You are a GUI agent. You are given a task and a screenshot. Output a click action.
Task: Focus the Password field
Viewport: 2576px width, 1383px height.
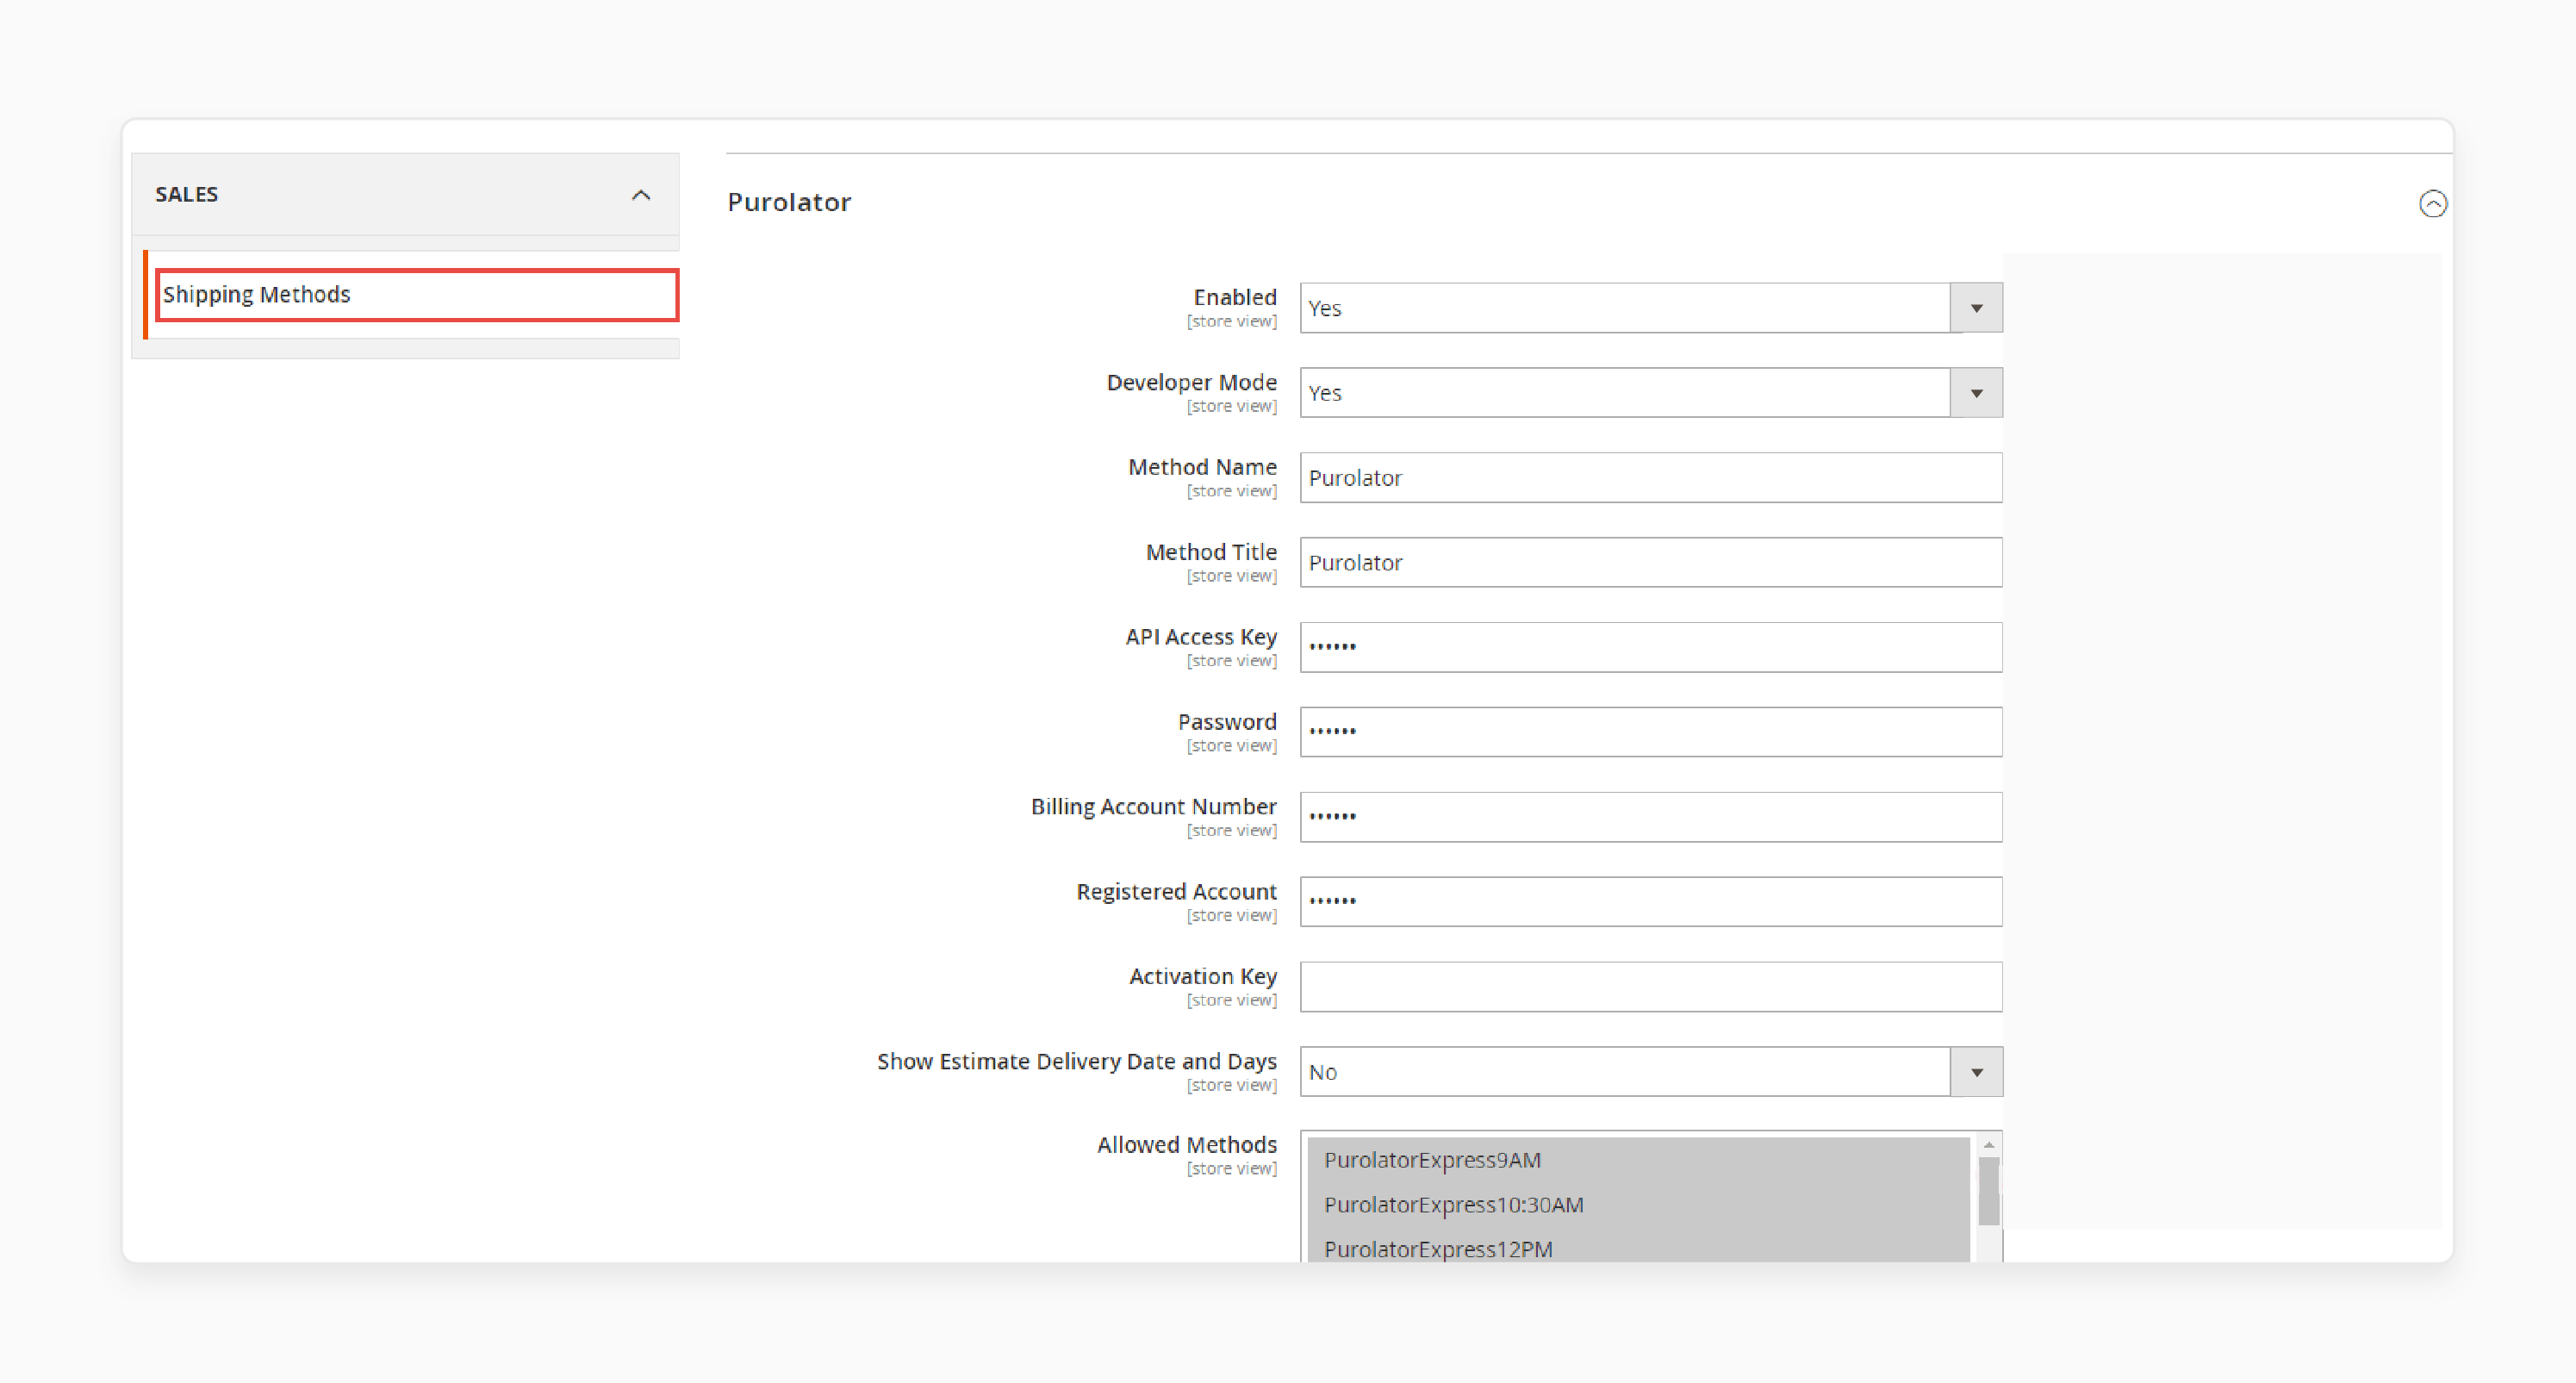(x=1650, y=732)
